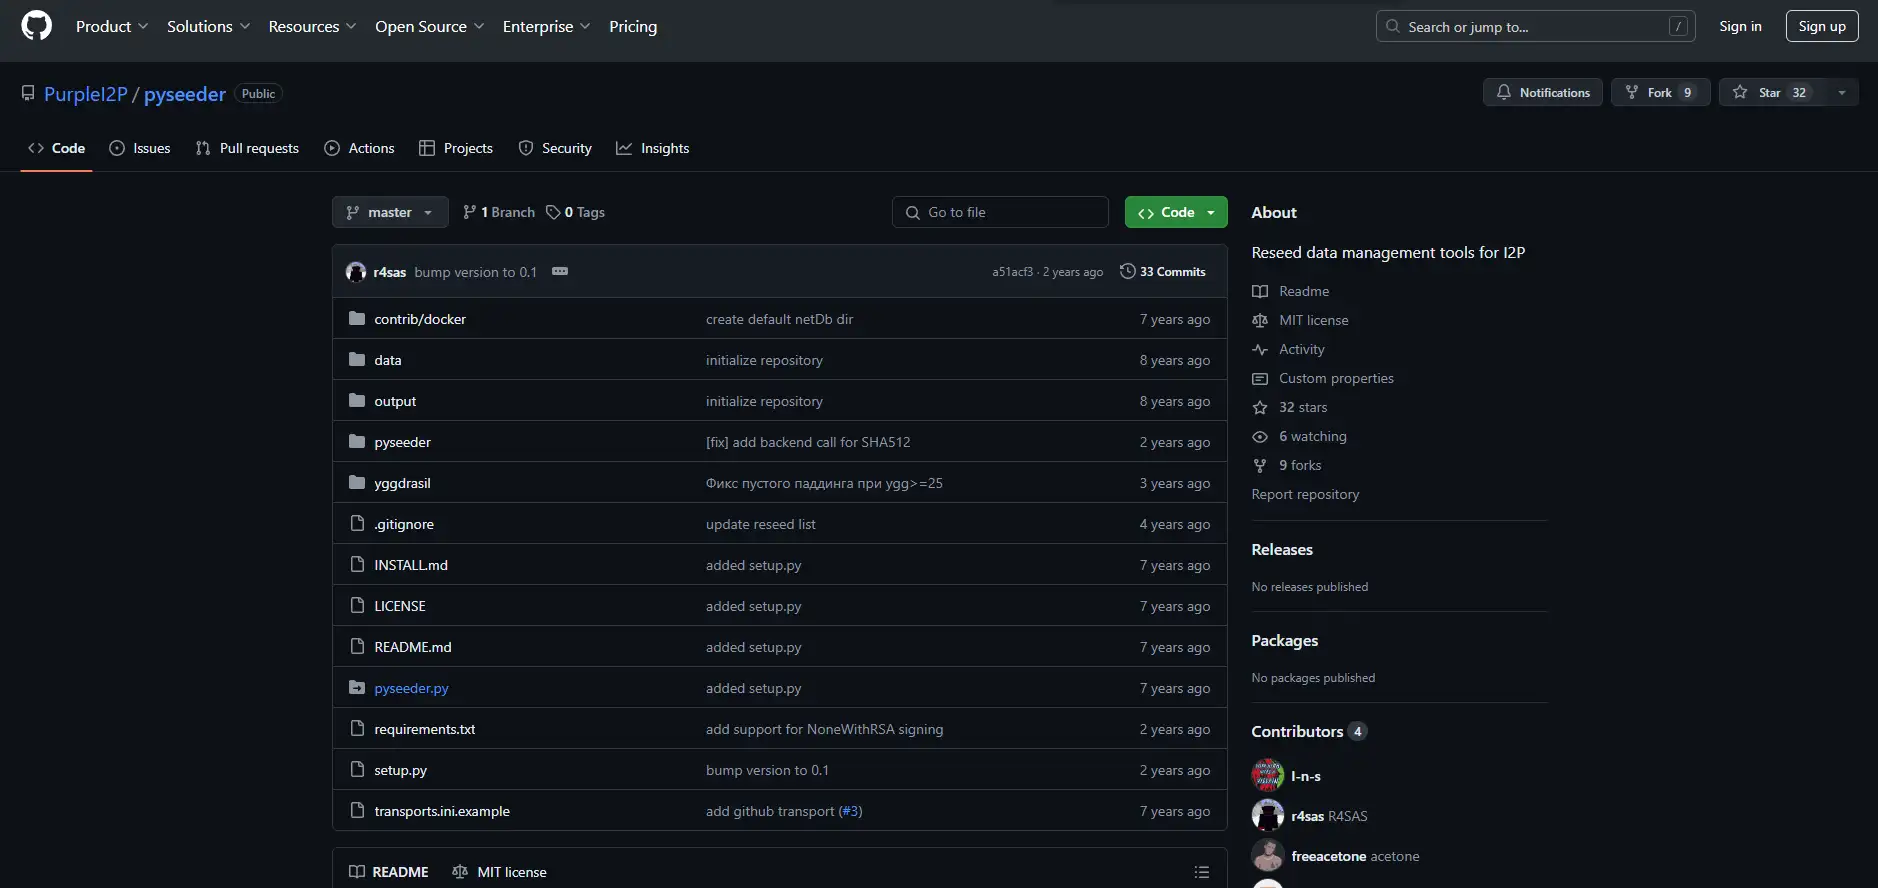Click Report repository link

[1305, 495]
